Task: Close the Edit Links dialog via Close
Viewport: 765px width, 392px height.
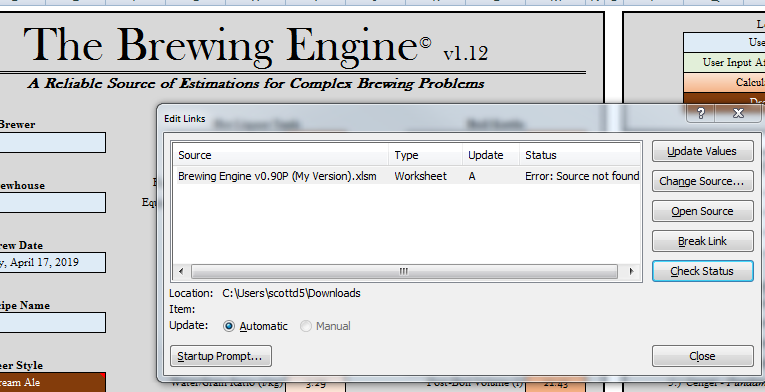Action: tap(703, 356)
